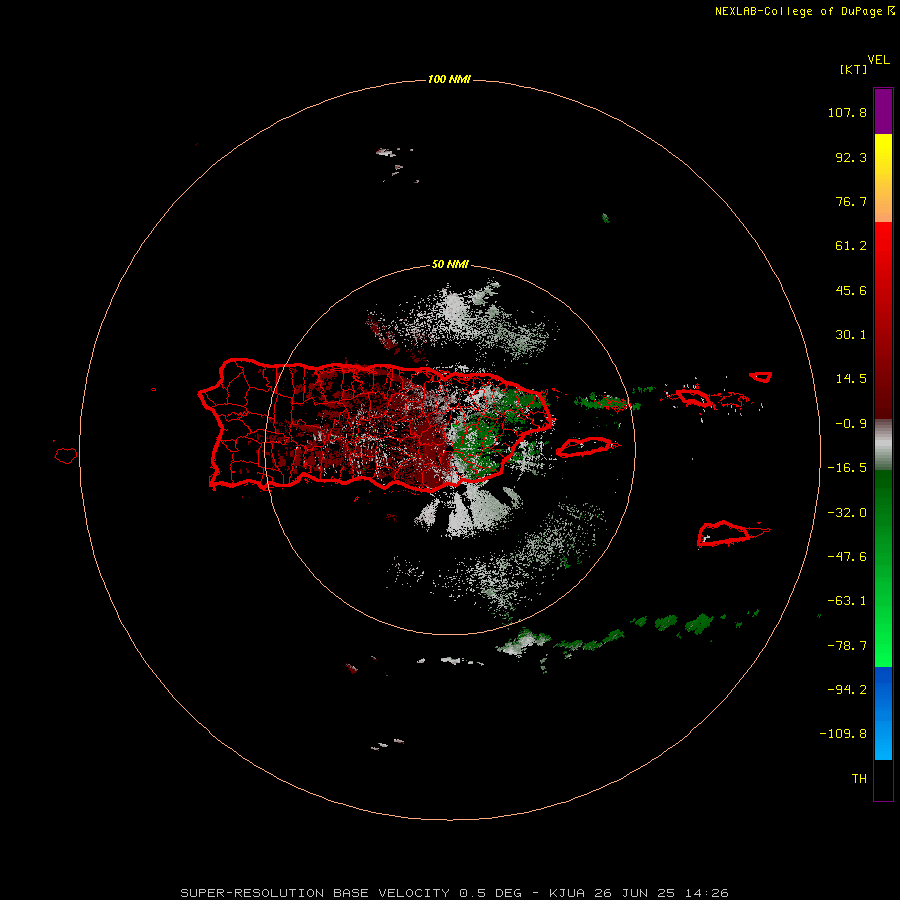Select the -63.1 legend value

pyautogui.click(x=847, y=601)
